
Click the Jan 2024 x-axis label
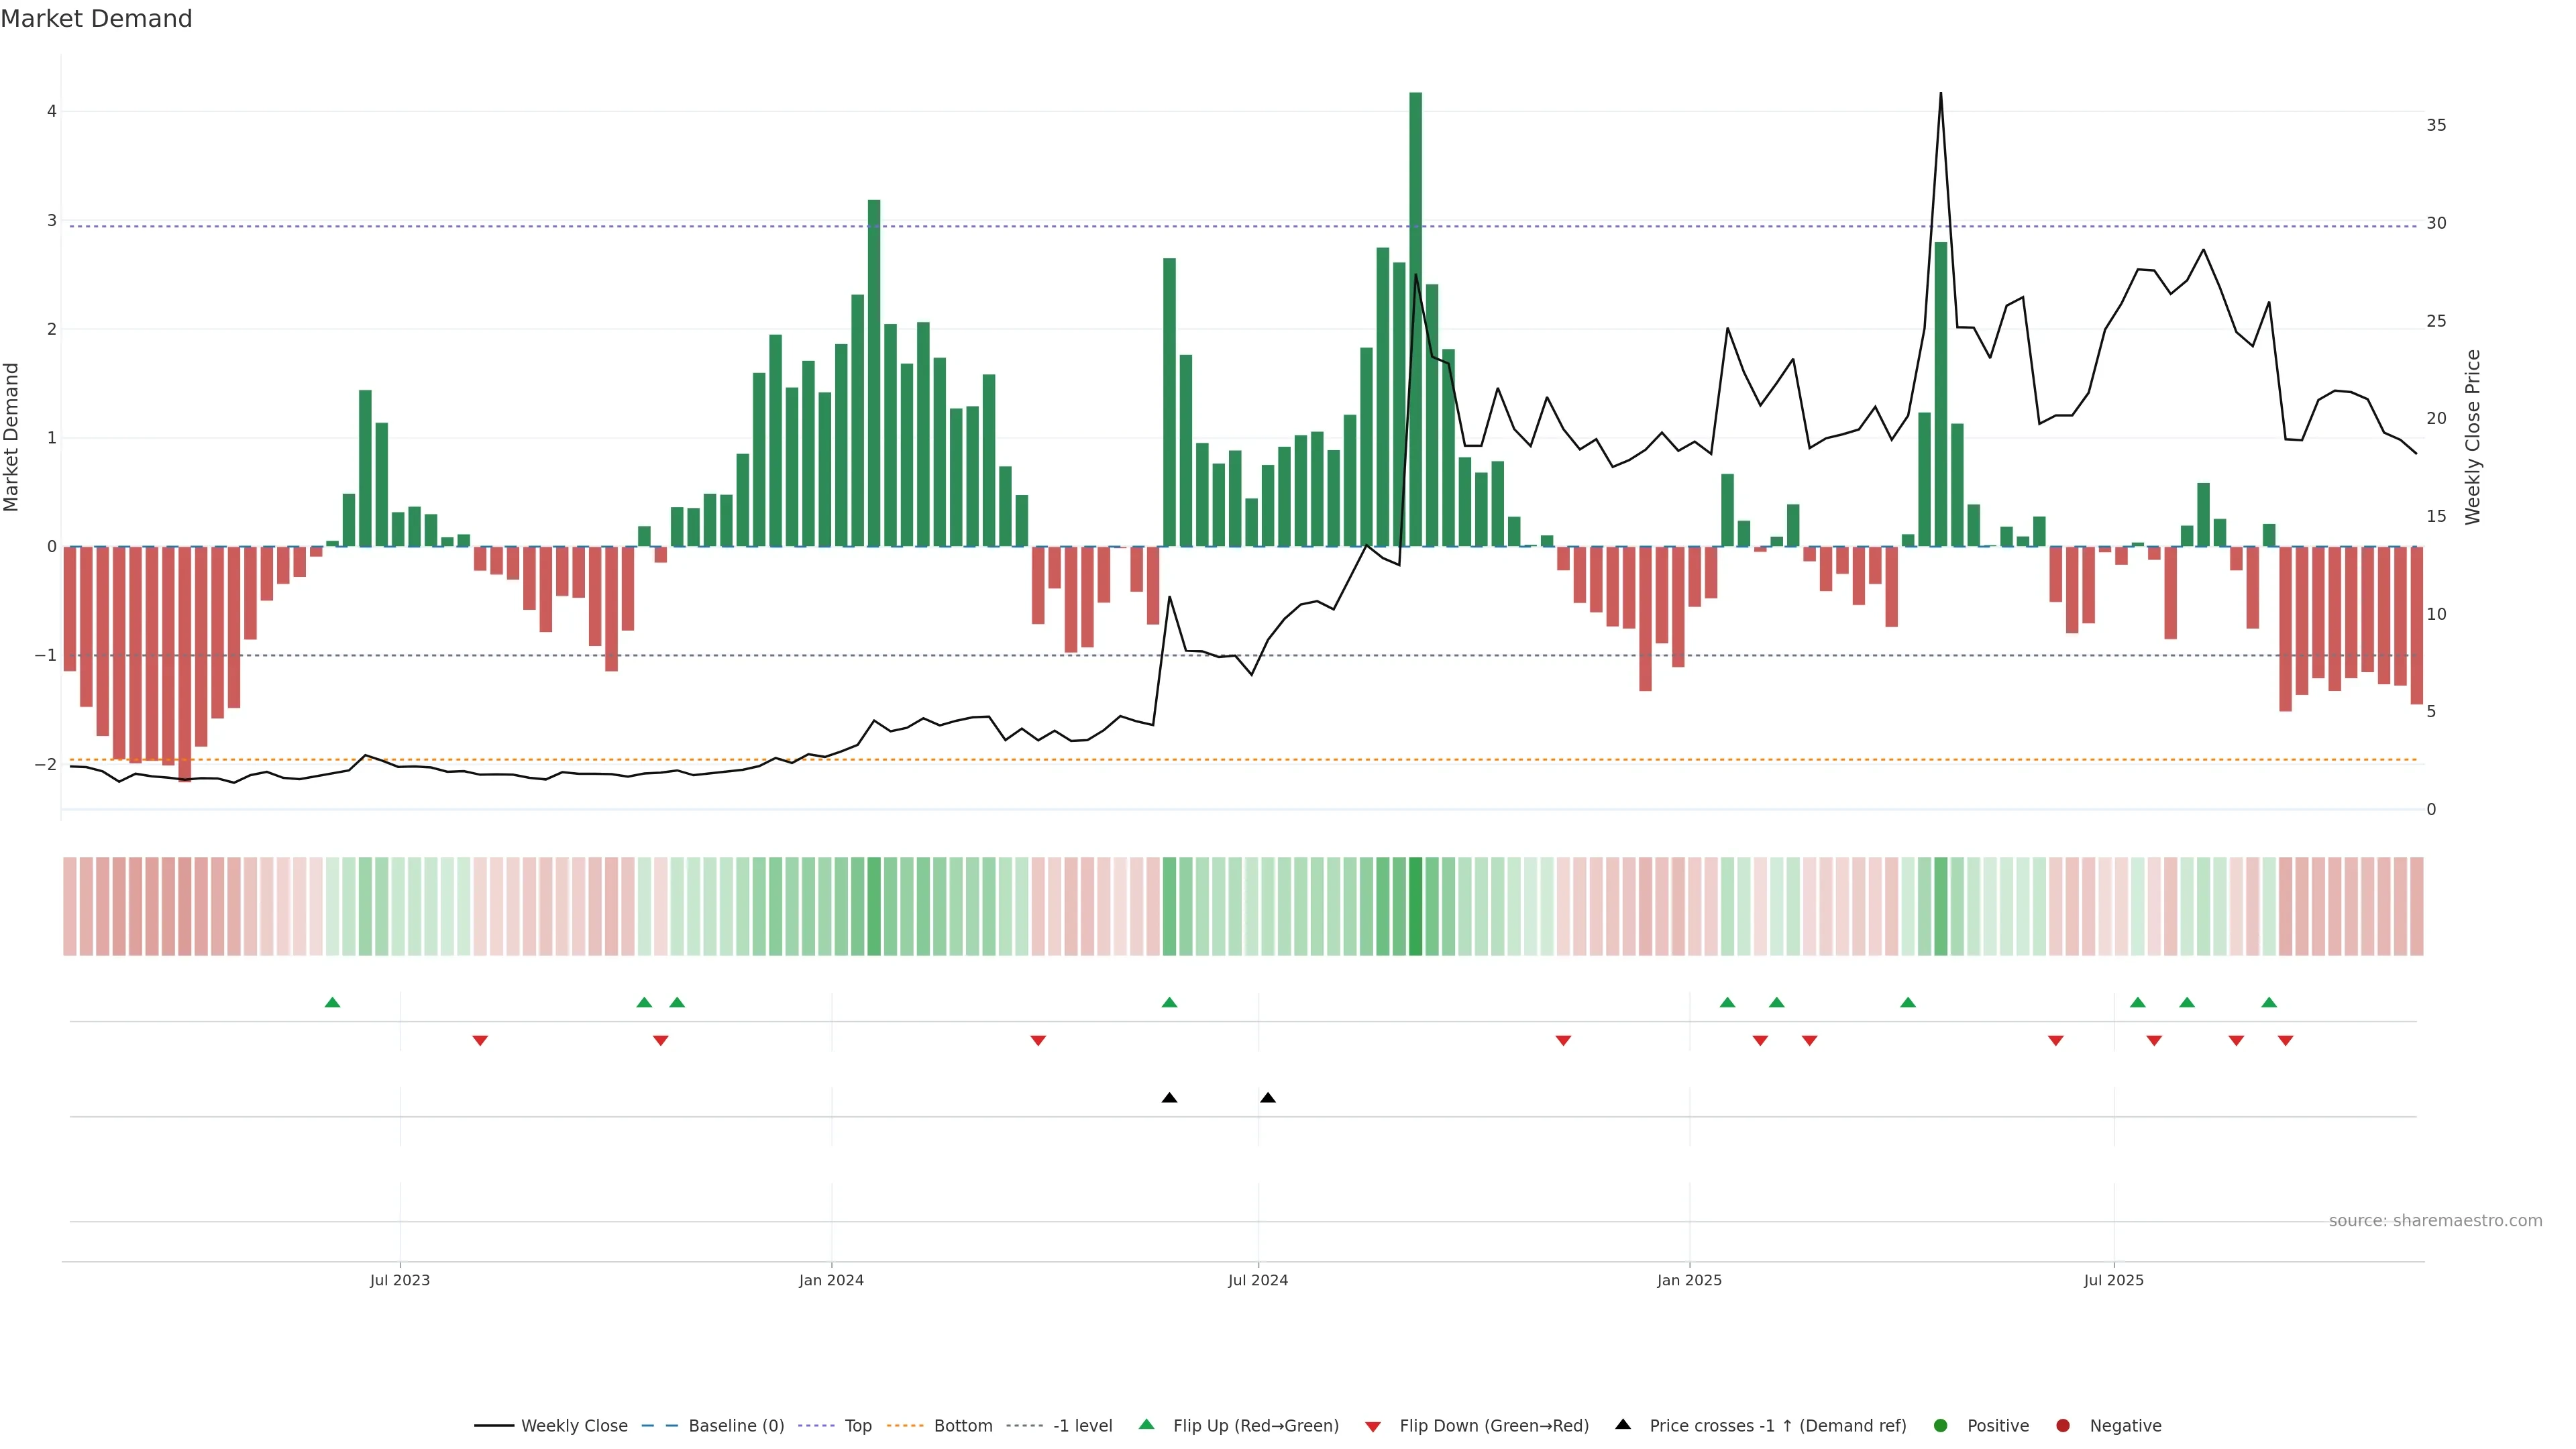[831, 1280]
